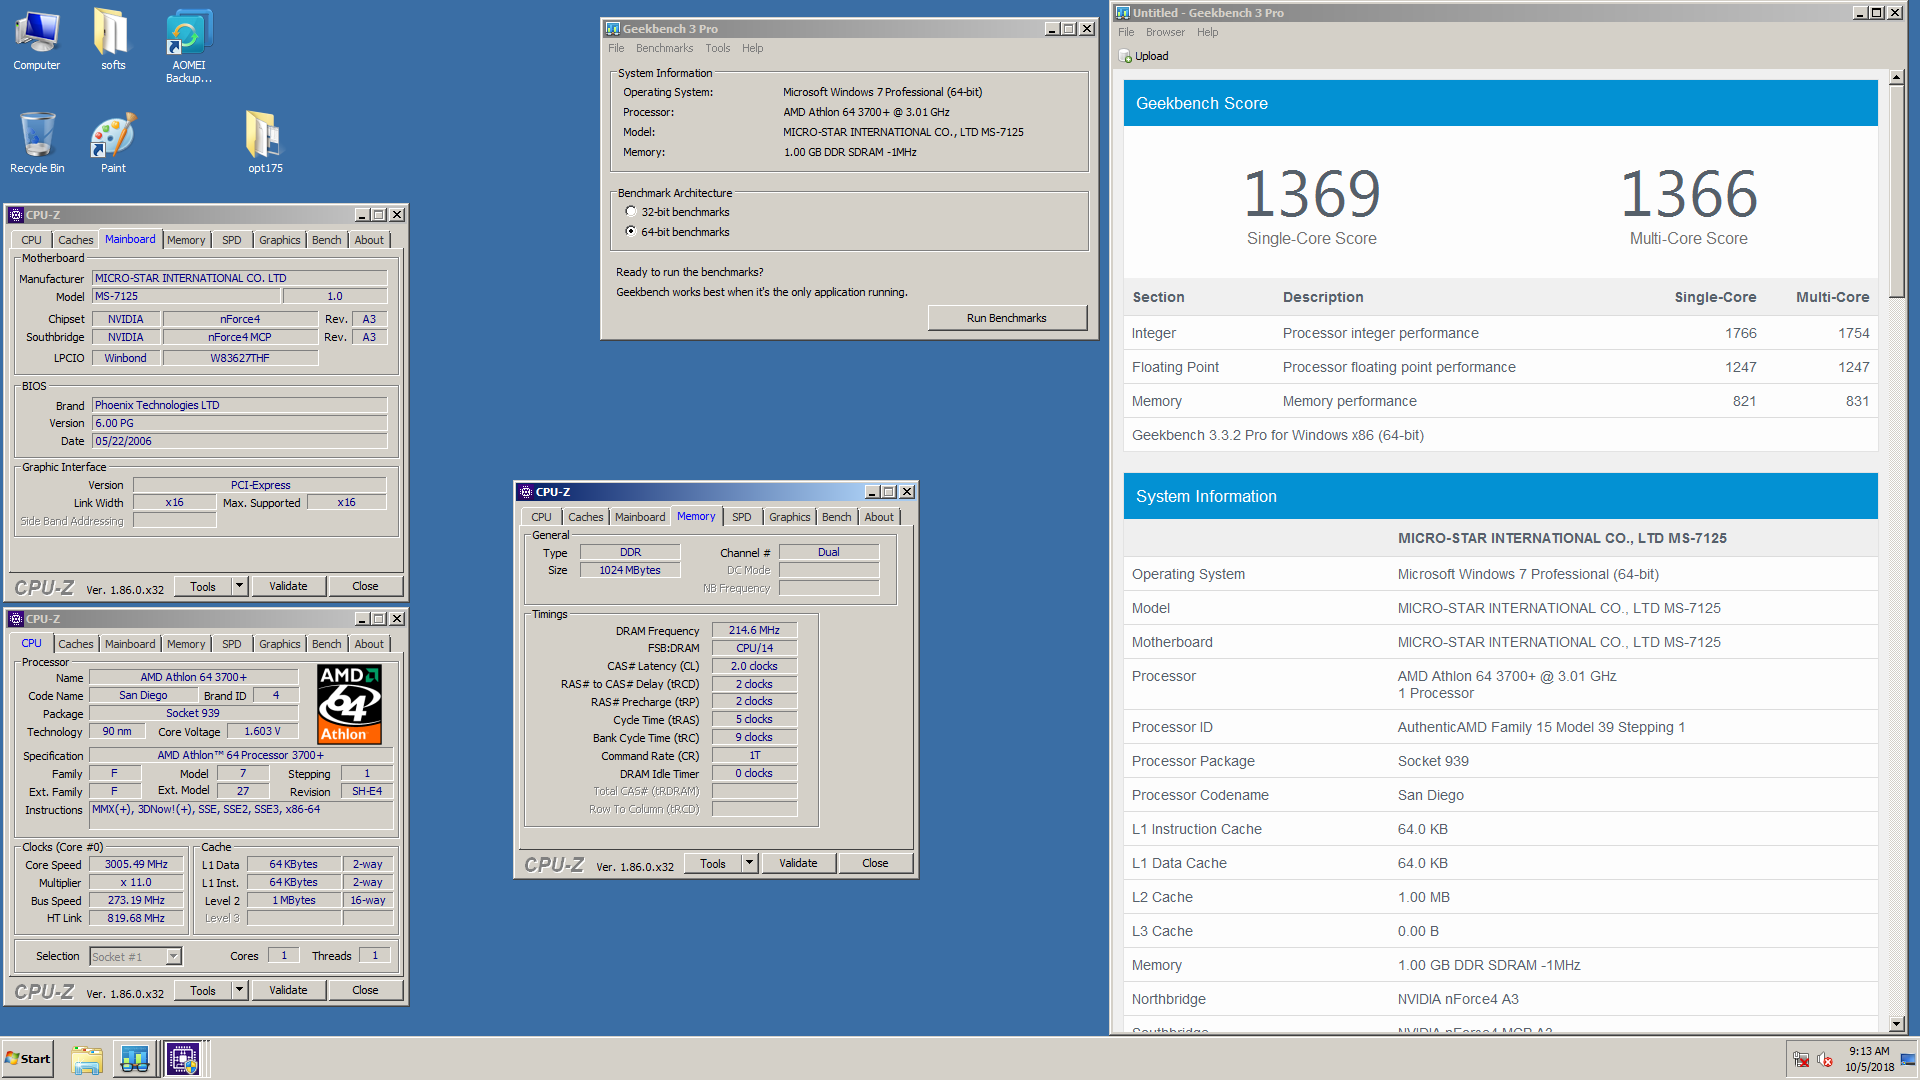
Task: Click the AMD Athlon 64 logo in CPU-Z
Action: point(350,705)
